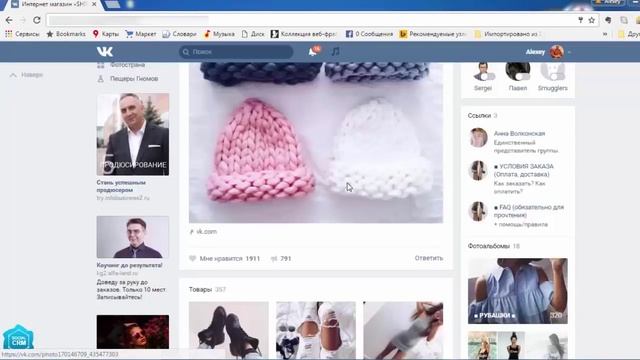Click Ответить link under post
The height and width of the screenshot is (360, 640).
pyautogui.click(x=429, y=258)
